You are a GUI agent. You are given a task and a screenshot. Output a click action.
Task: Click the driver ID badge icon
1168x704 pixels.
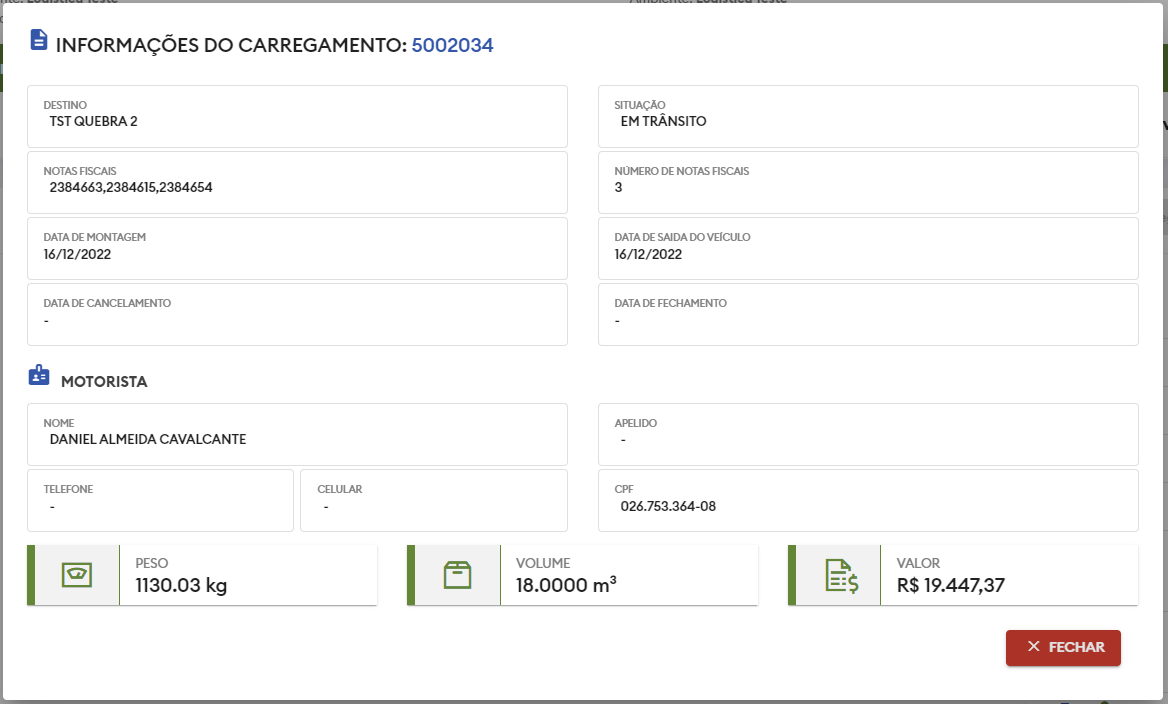pos(39,376)
